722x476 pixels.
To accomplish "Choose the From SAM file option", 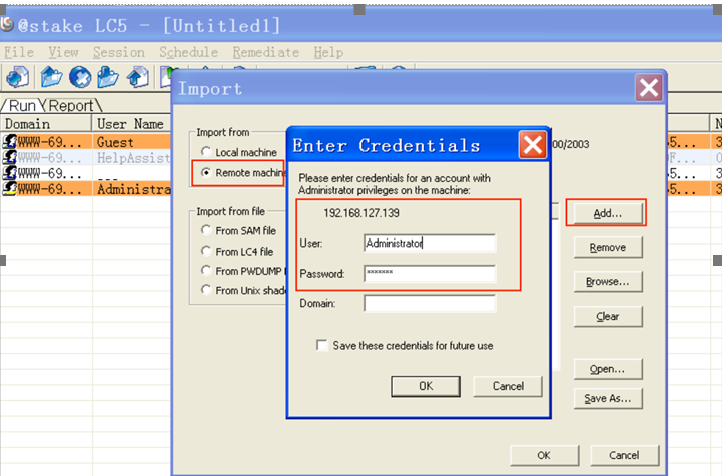I will point(206,230).
